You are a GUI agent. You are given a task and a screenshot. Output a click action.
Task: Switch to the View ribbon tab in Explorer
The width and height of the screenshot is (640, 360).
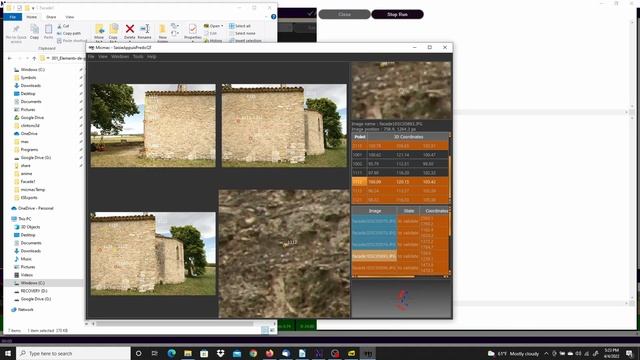70,17
